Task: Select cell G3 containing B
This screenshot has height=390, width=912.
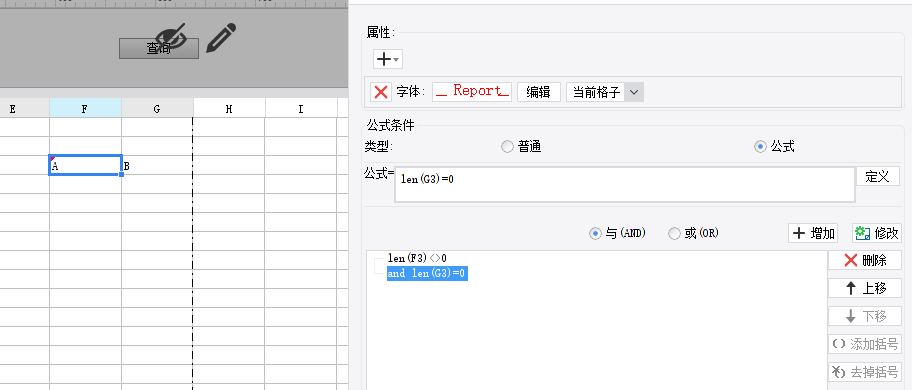Action: [157, 166]
